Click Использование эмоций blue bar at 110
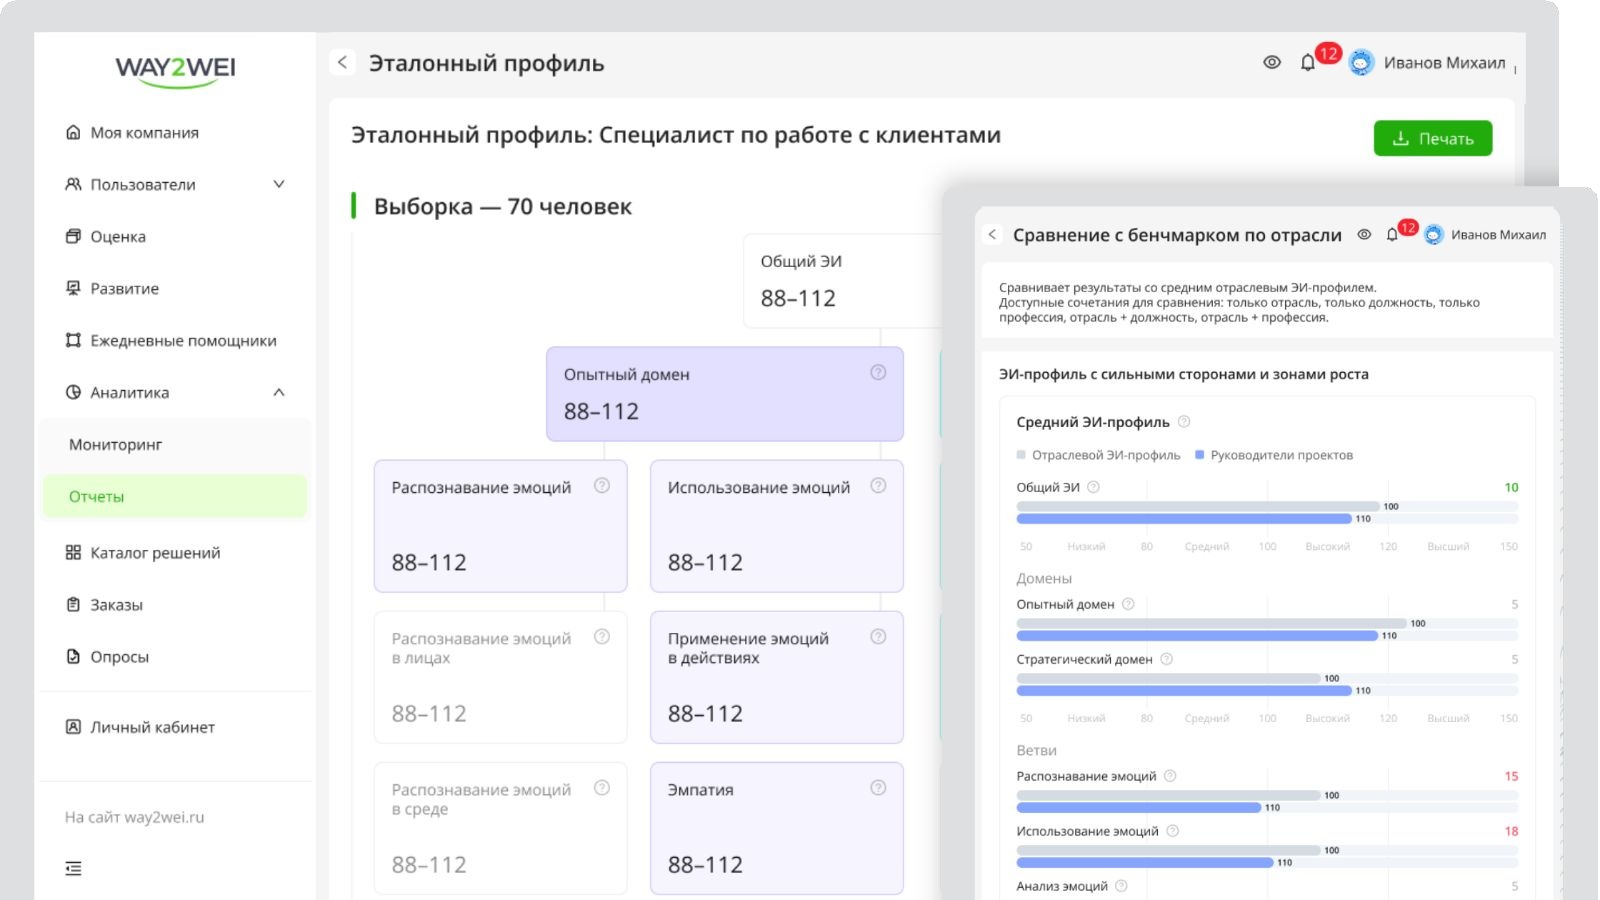Viewport: 1600px width, 900px height. click(x=1145, y=862)
